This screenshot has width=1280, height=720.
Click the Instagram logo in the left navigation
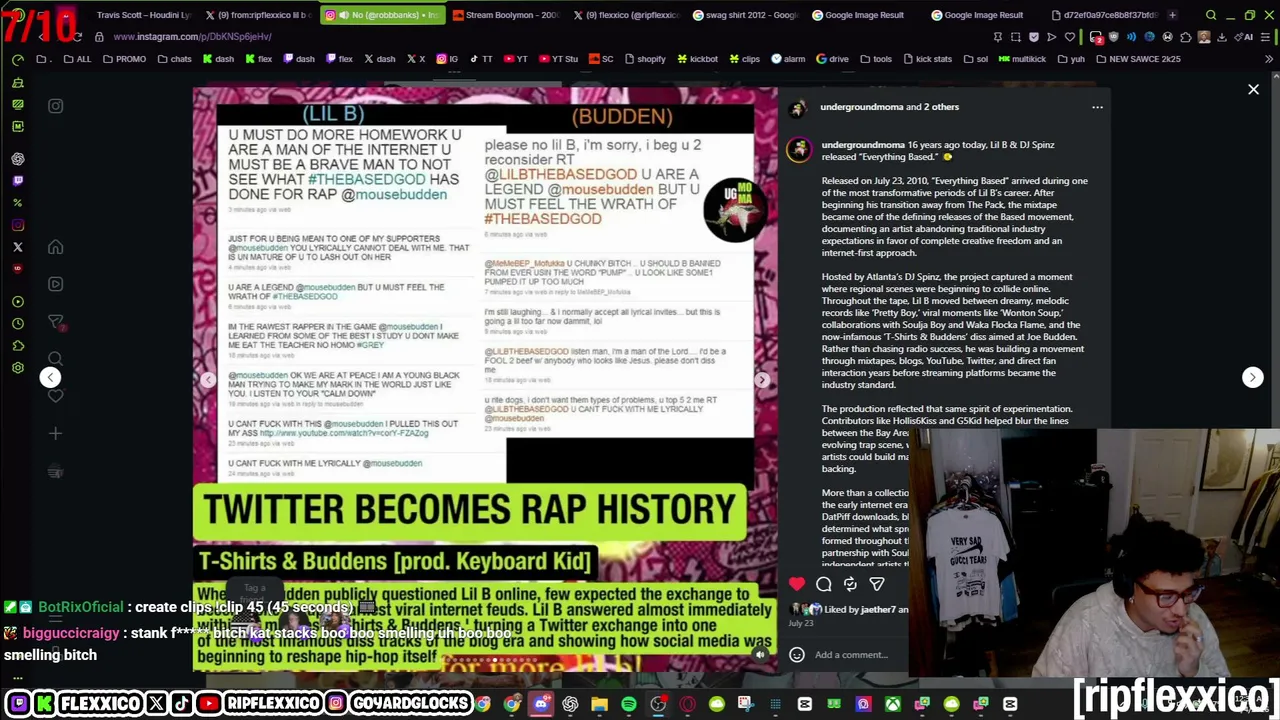pos(56,106)
